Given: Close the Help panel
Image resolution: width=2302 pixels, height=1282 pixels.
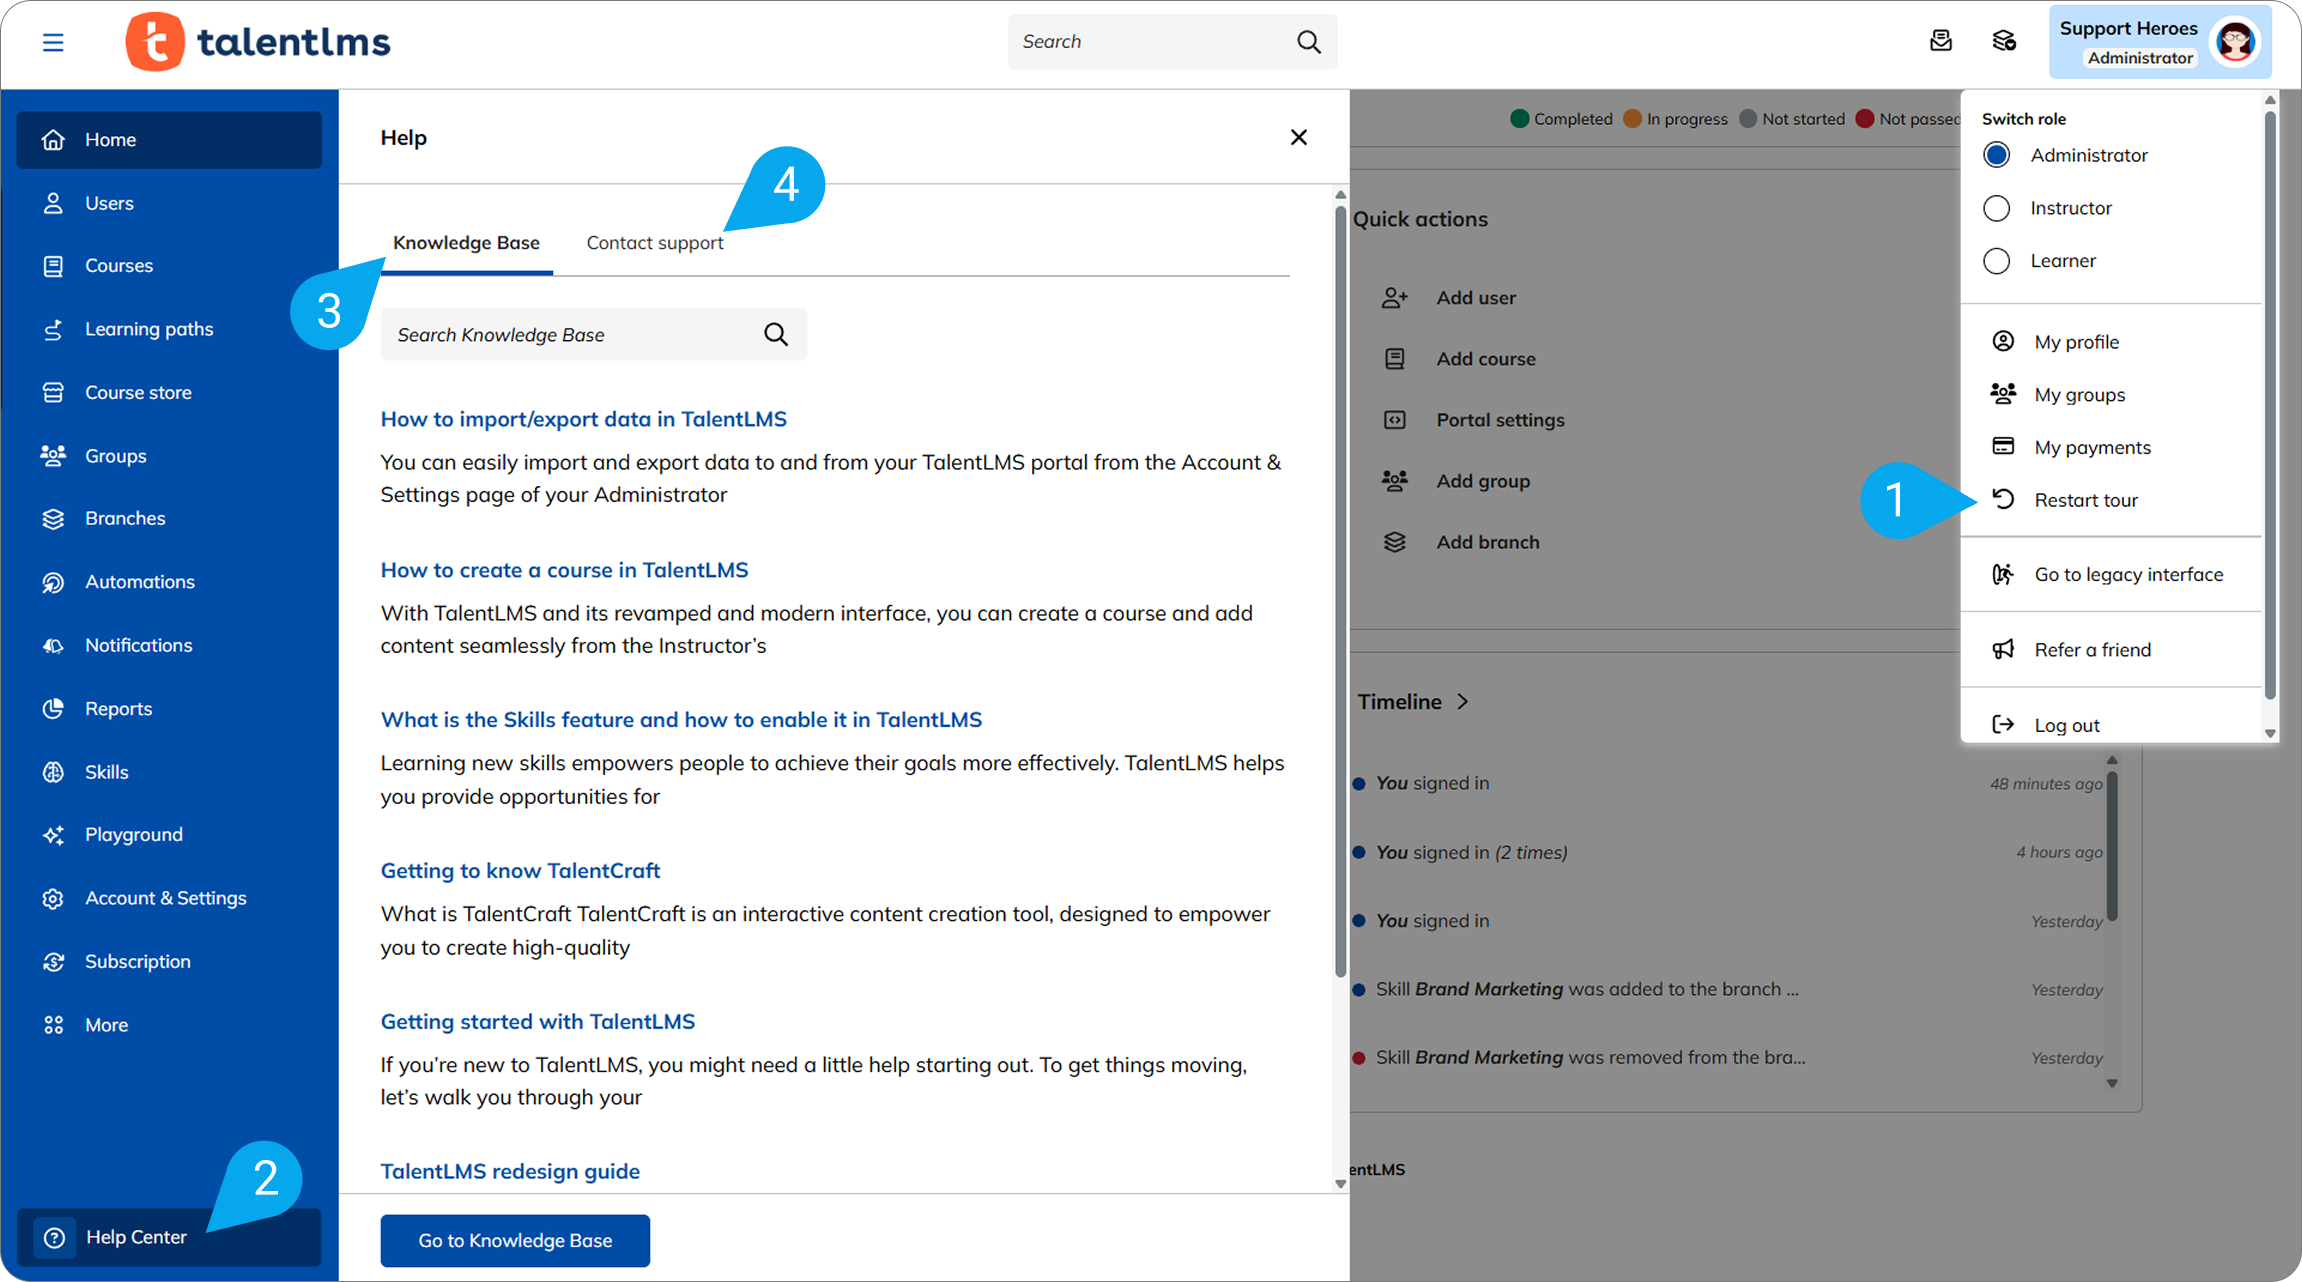Looking at the screenshot, I should [1299, 137].
